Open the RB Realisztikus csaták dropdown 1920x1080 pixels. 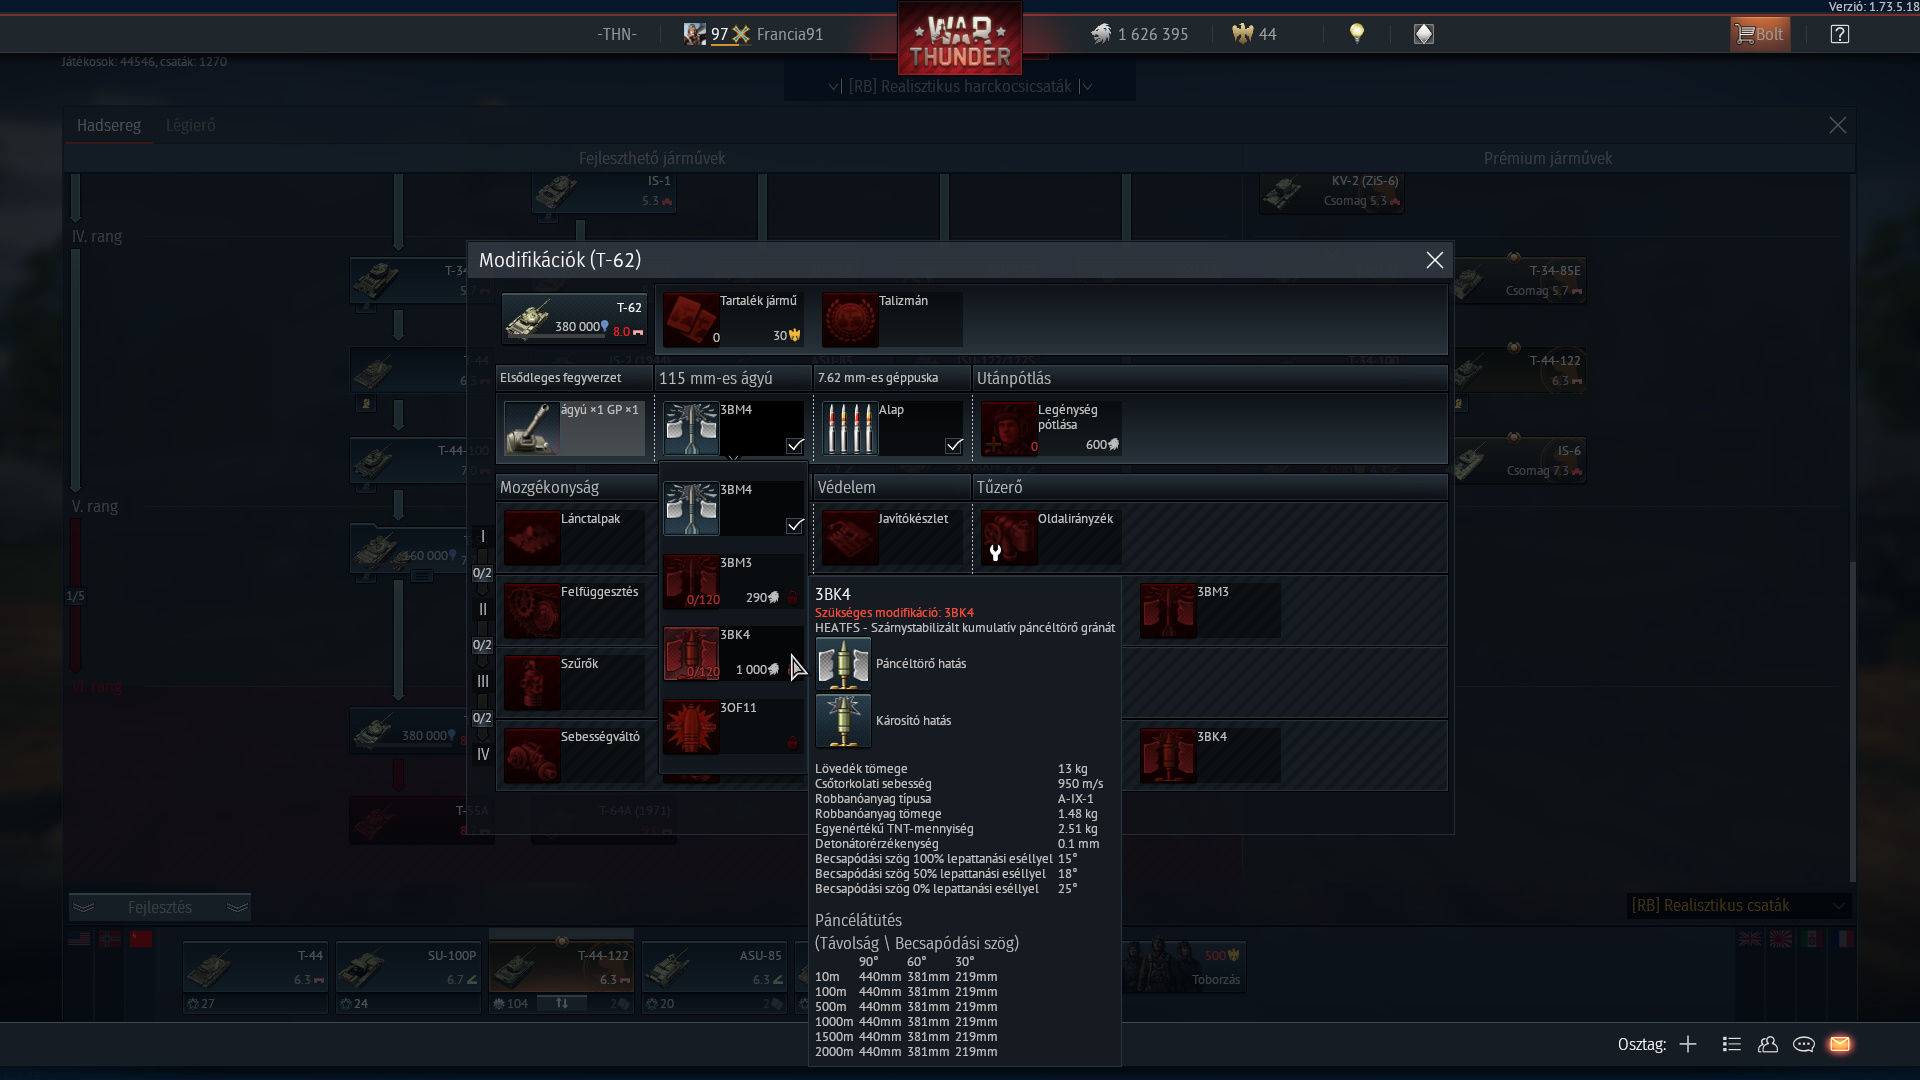[1739, 905]
